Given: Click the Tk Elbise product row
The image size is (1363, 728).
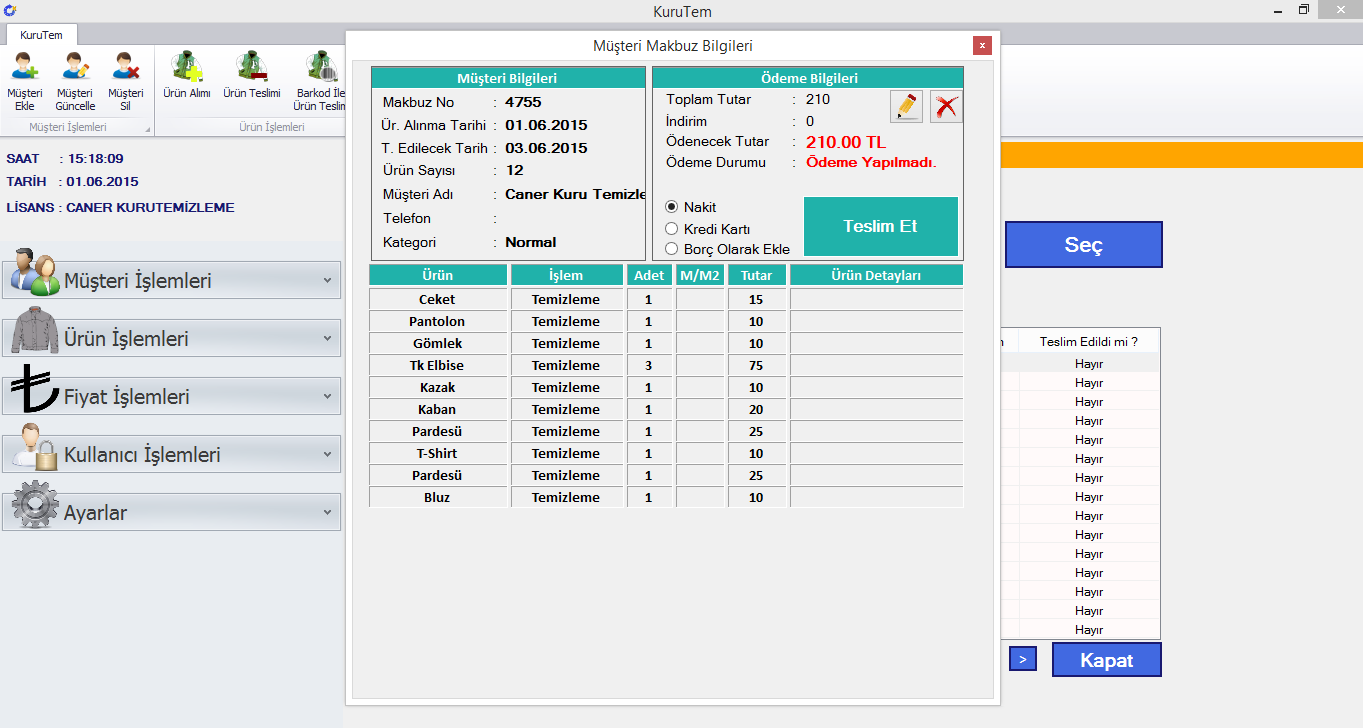Looking at the screenshot, I should pyautogui.click(x=437, y=366).
